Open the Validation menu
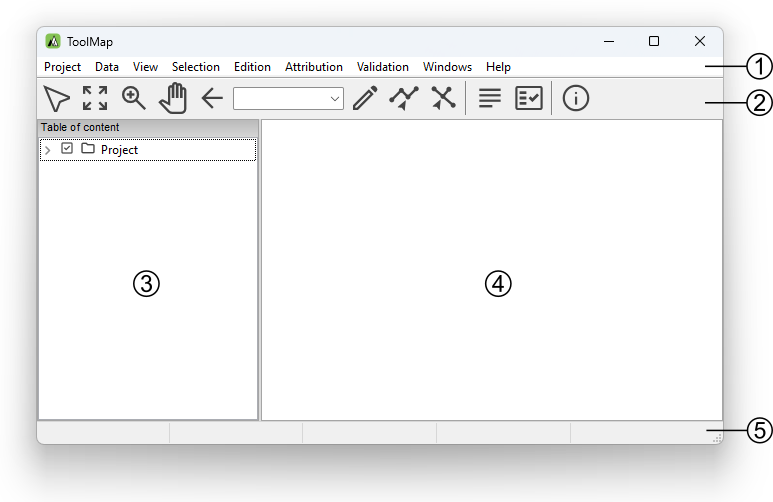The width and height of the screenshot is (773, 502). pos(383,67)
